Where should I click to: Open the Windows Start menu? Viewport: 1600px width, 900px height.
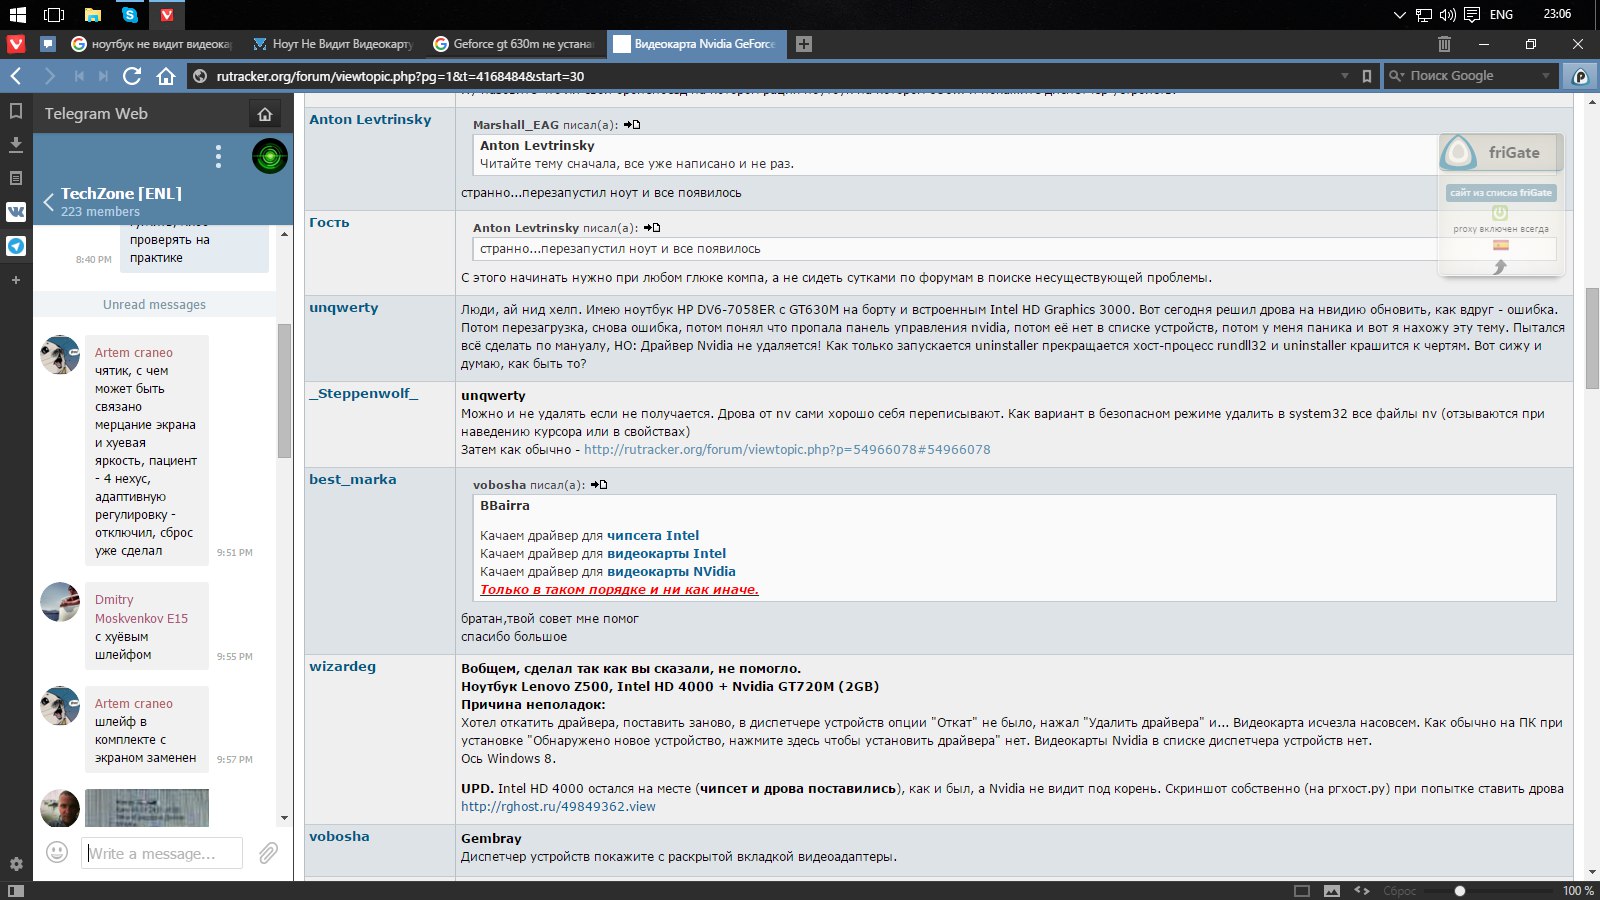coord(17,15)
